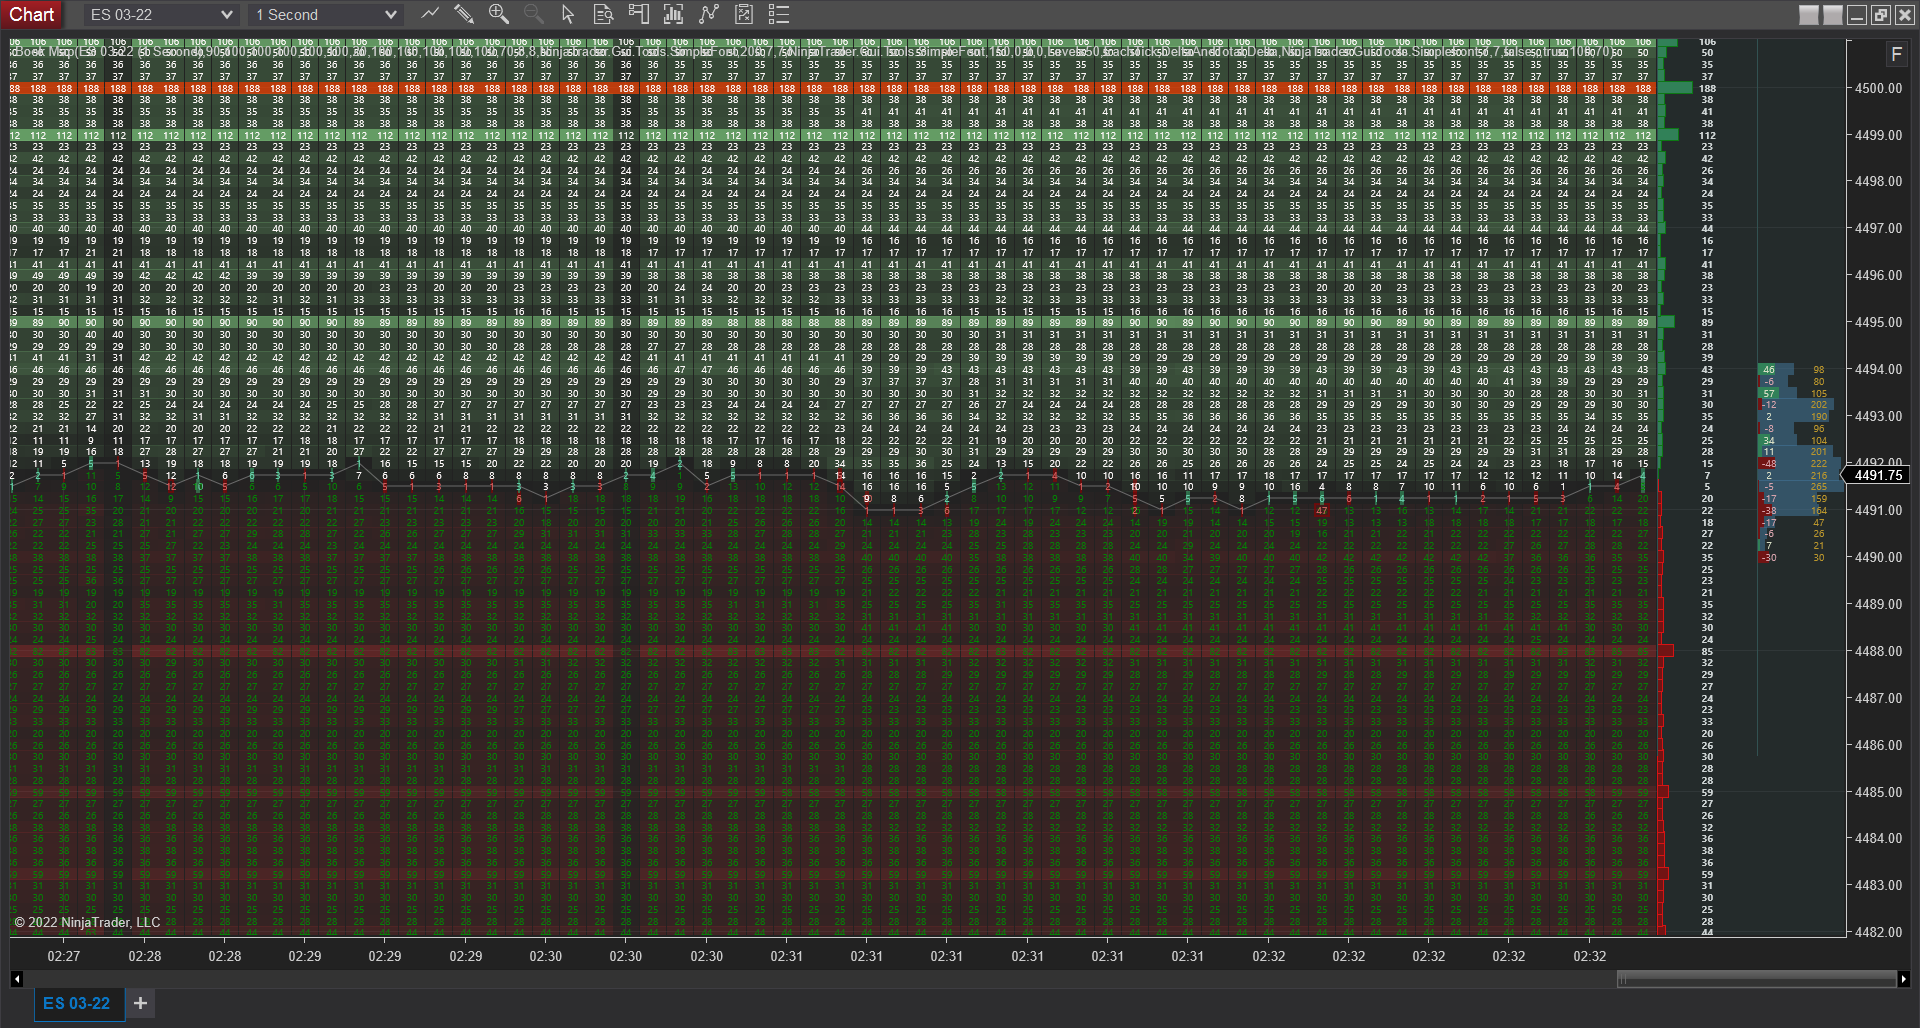Click the second grey window link square
Image resolution: width=1920 pixels, height=1028 pixels.
click(1832, 14)
